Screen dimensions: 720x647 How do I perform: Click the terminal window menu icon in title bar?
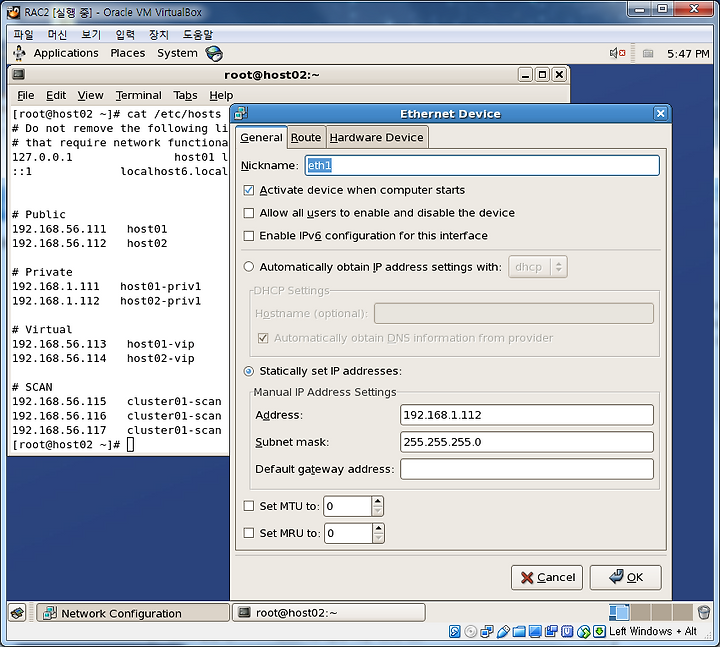[x=19, y=74]
